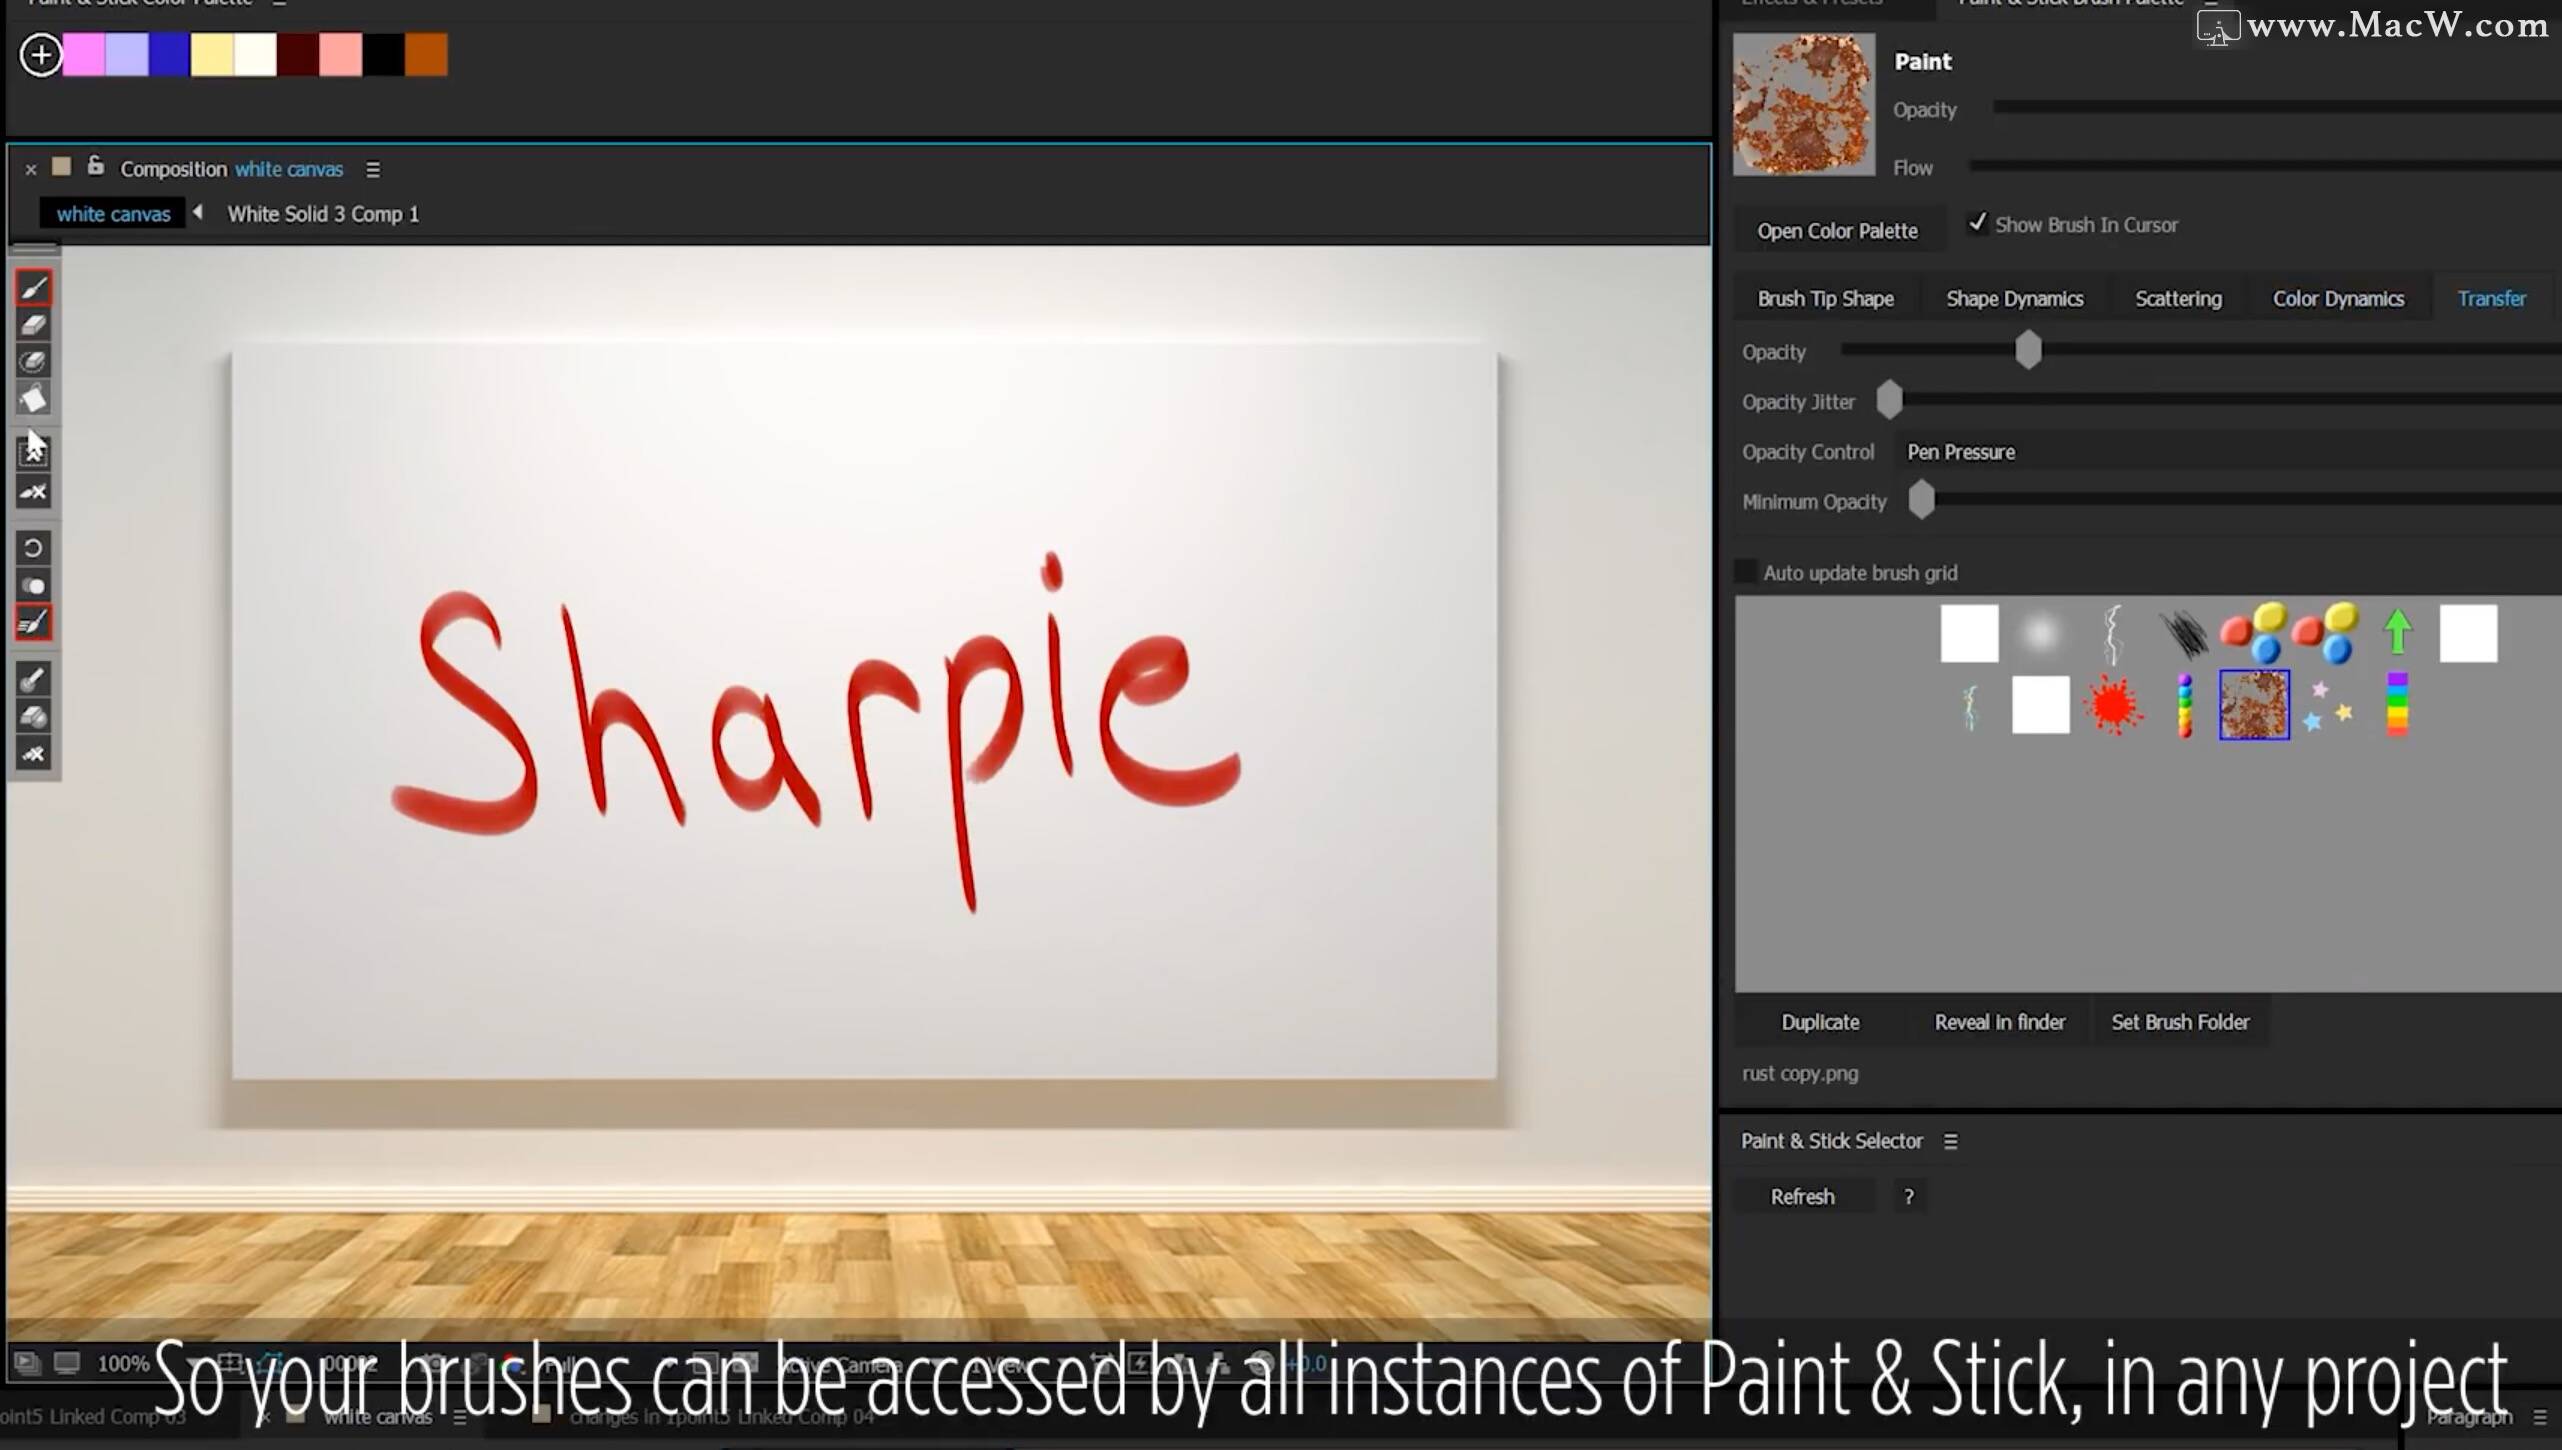The height and width of the screenshot is (1450, 2562).
Task: Activate the Paint Bucket fill tool
Action: point(34,398)
